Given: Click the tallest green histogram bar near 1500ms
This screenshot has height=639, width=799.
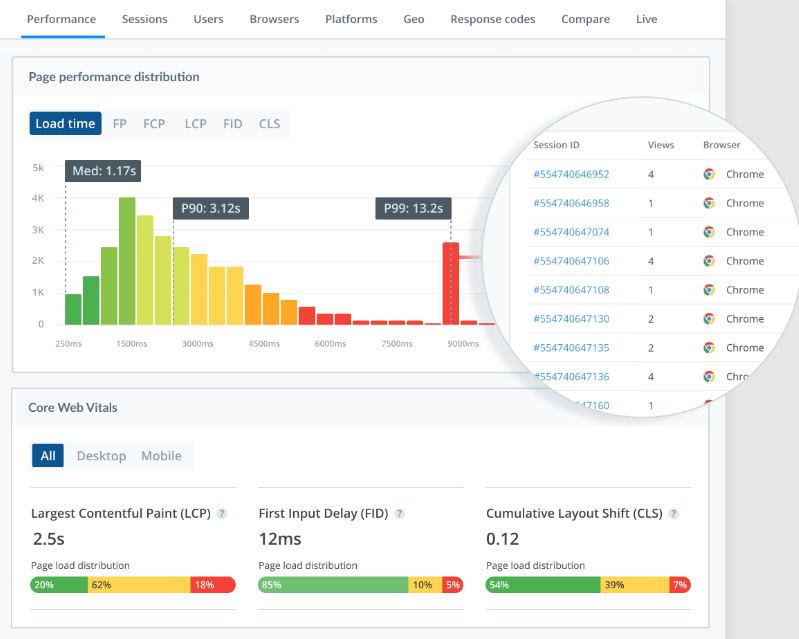Looking at the screenshot, I should click(x=127, y=260).
